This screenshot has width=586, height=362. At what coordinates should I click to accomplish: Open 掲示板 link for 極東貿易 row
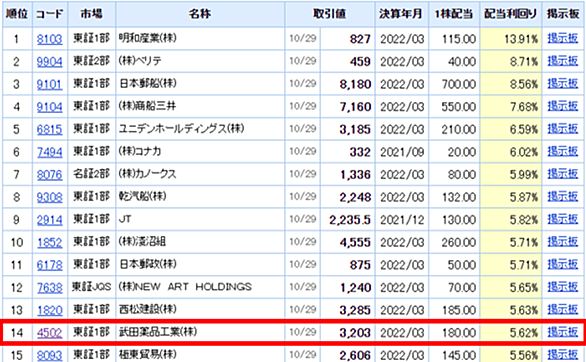(563, 355)
